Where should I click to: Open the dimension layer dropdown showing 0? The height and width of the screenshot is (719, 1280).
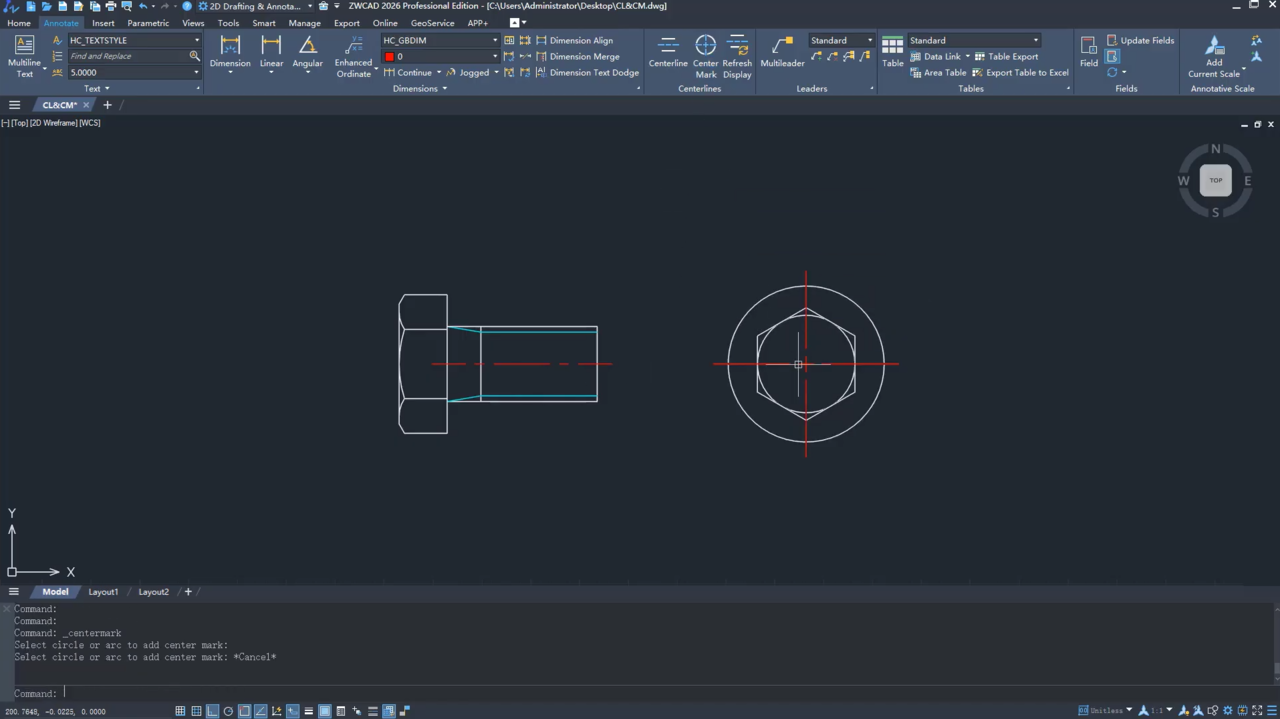click(x=494, y=57)
